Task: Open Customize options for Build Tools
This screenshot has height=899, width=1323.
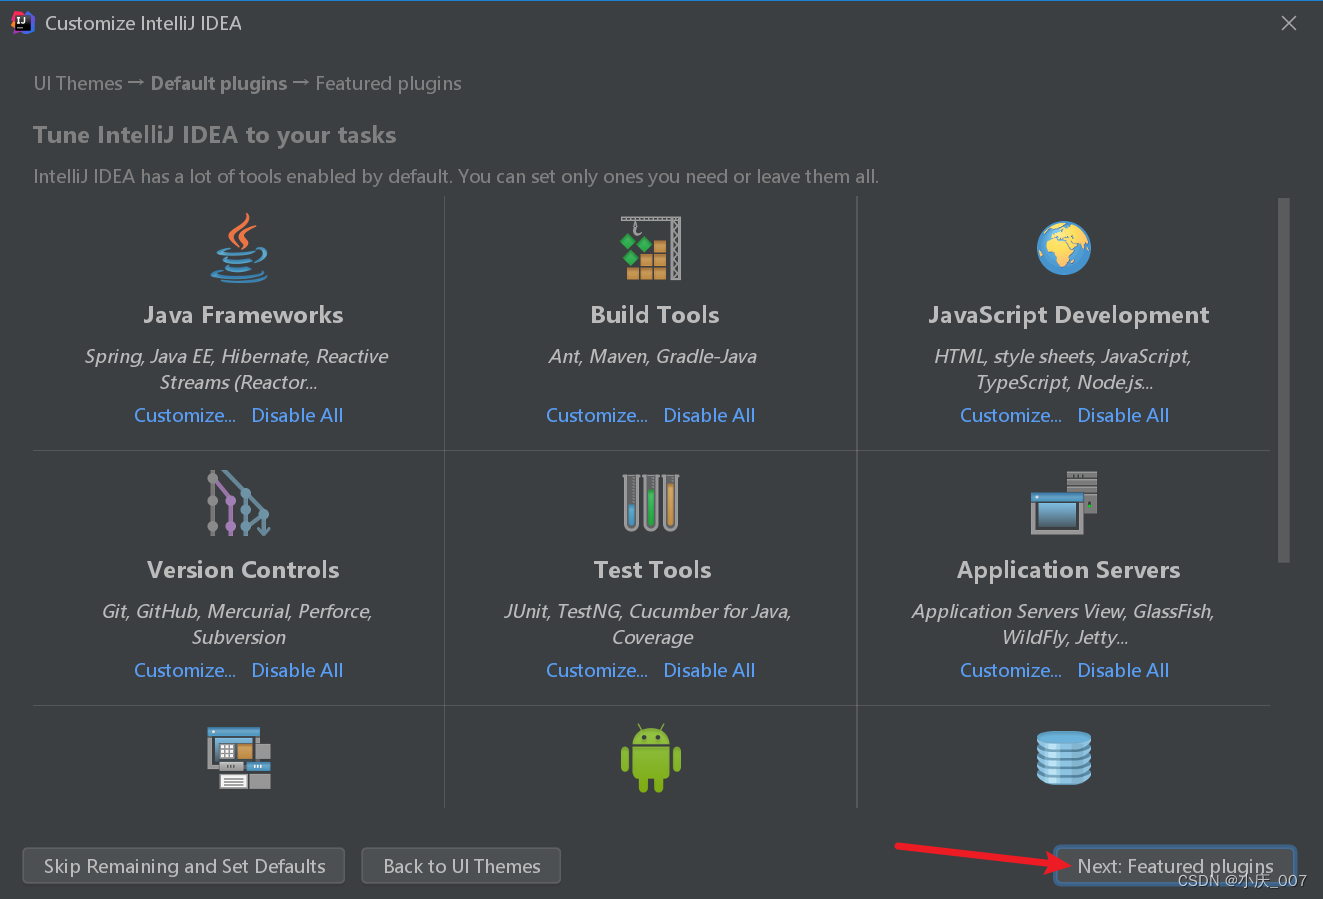Action: [596, 415]
